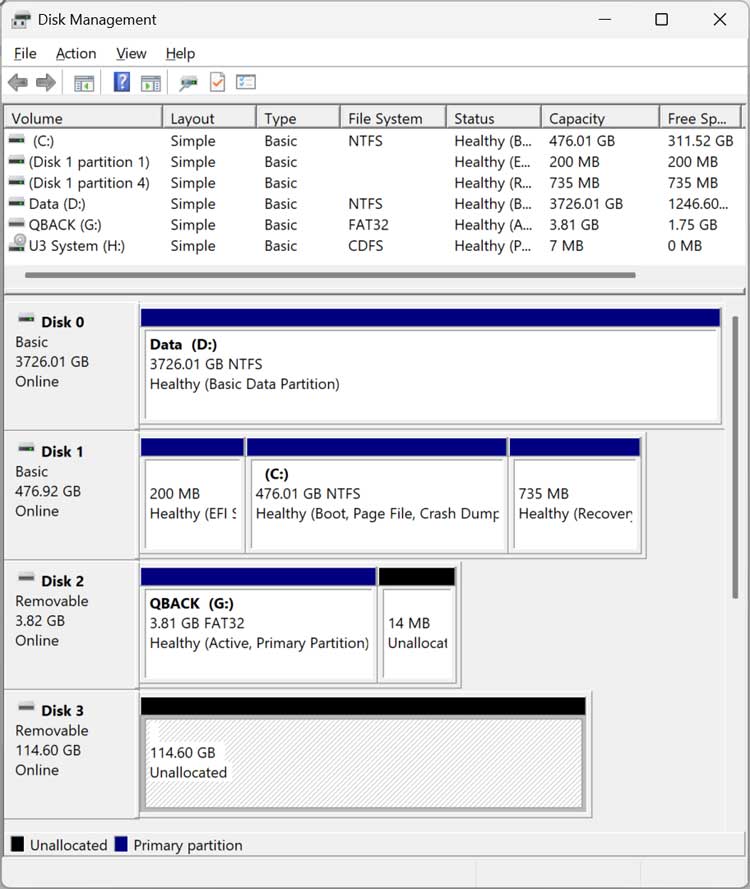Click the Disk Management title bar app icon

[x=21, y=20]
